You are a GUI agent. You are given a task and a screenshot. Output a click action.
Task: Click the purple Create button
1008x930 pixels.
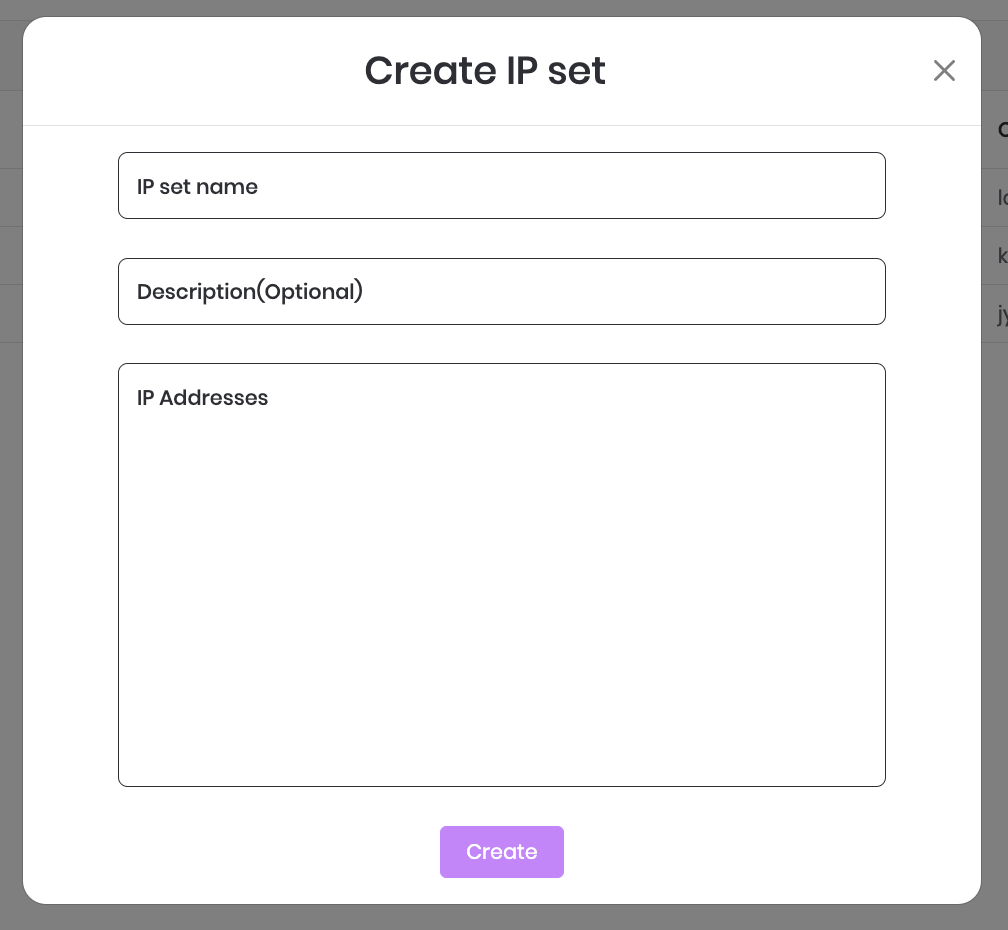coord(501,852)
